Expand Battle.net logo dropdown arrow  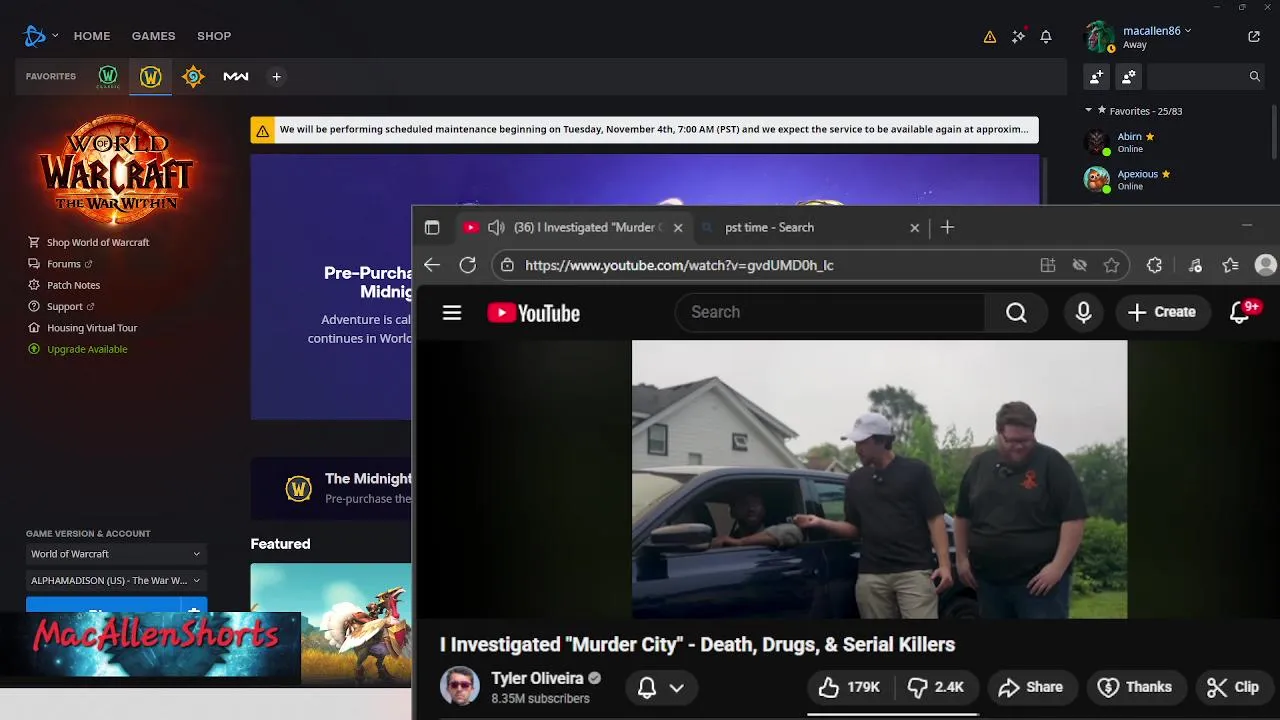pos(55,36)
